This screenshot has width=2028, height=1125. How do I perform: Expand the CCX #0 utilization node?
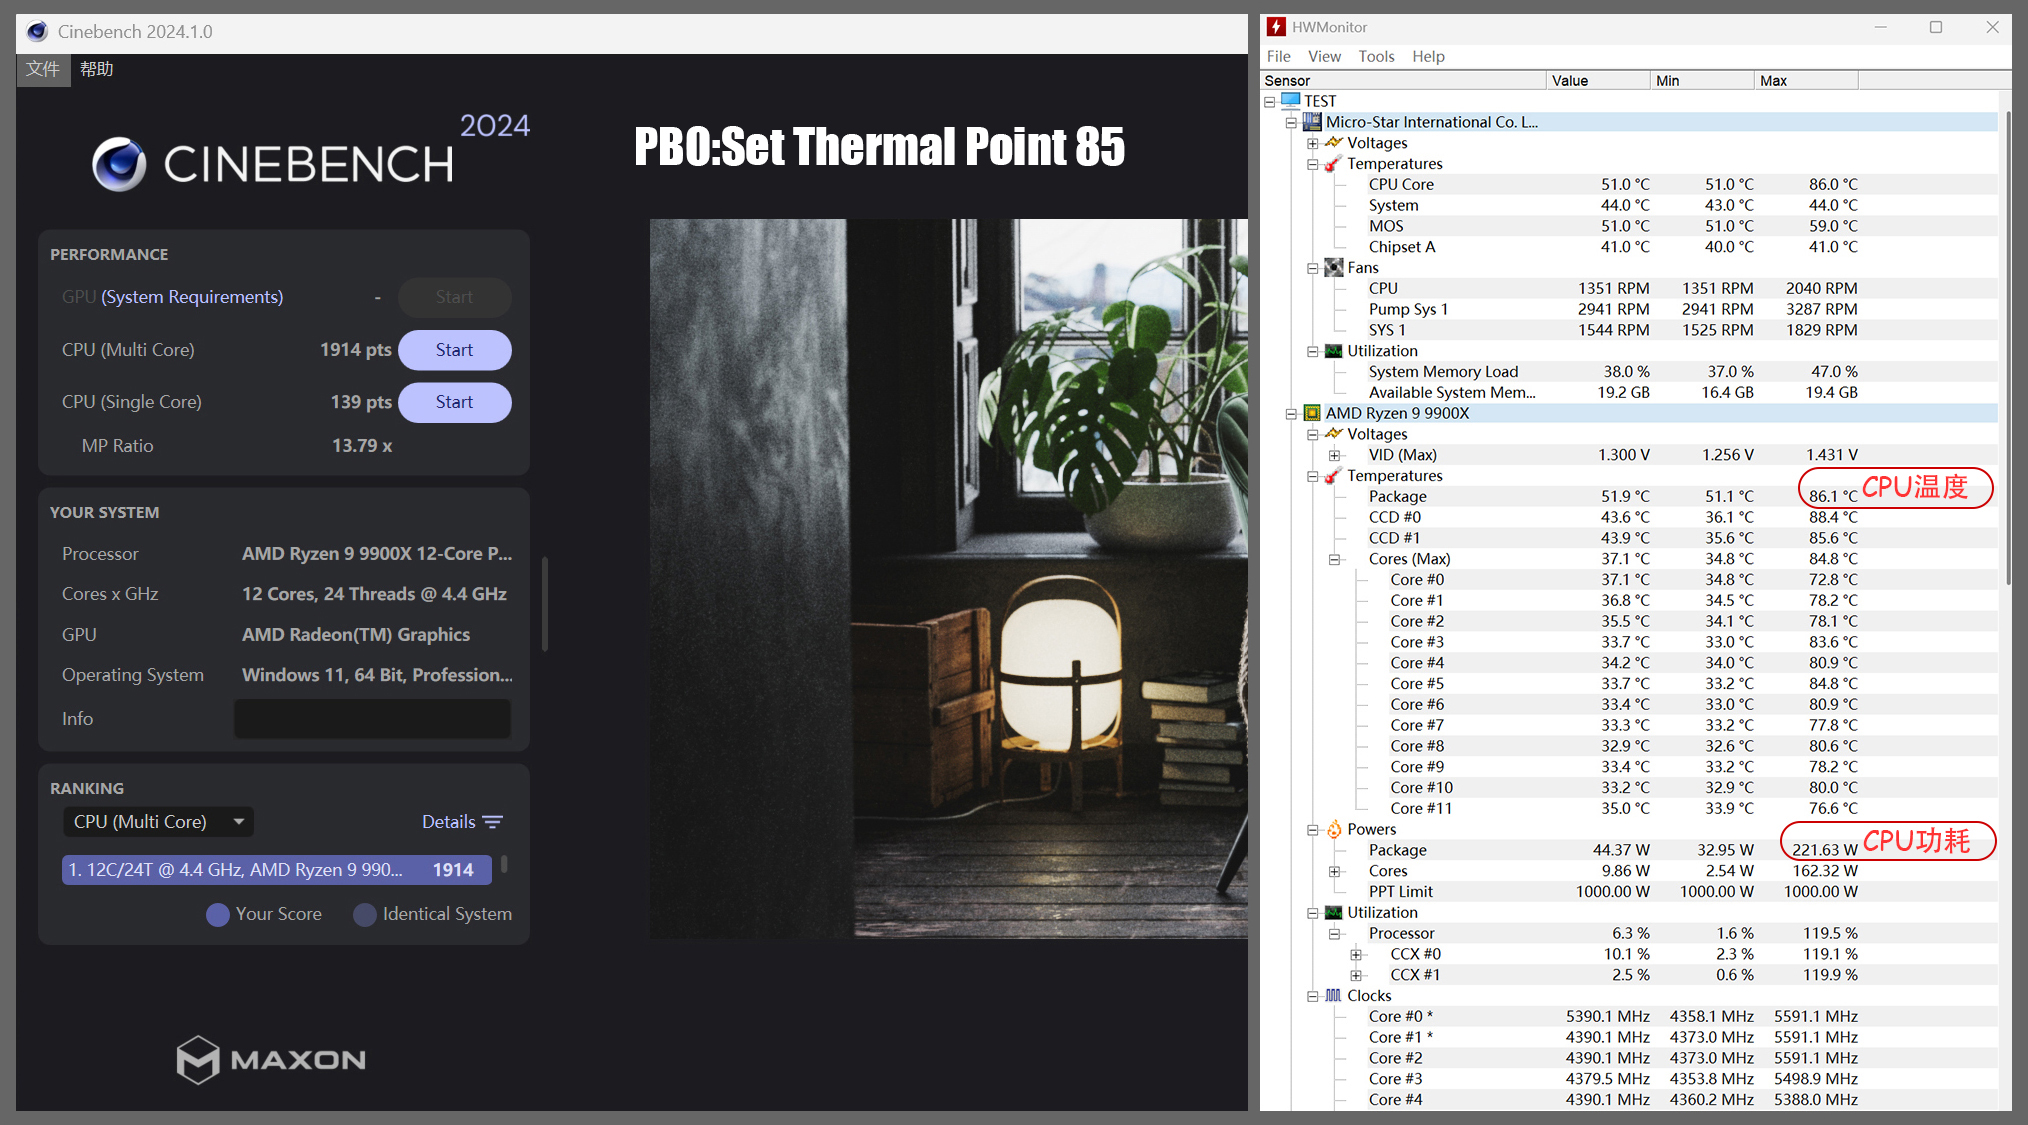coord(1356,954)
